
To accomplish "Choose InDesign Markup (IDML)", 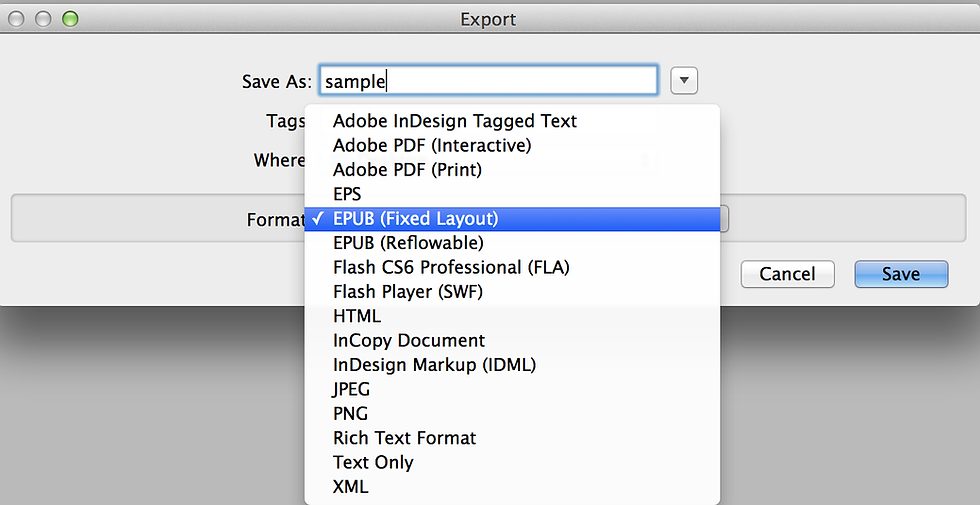I will tap(512, 364).
